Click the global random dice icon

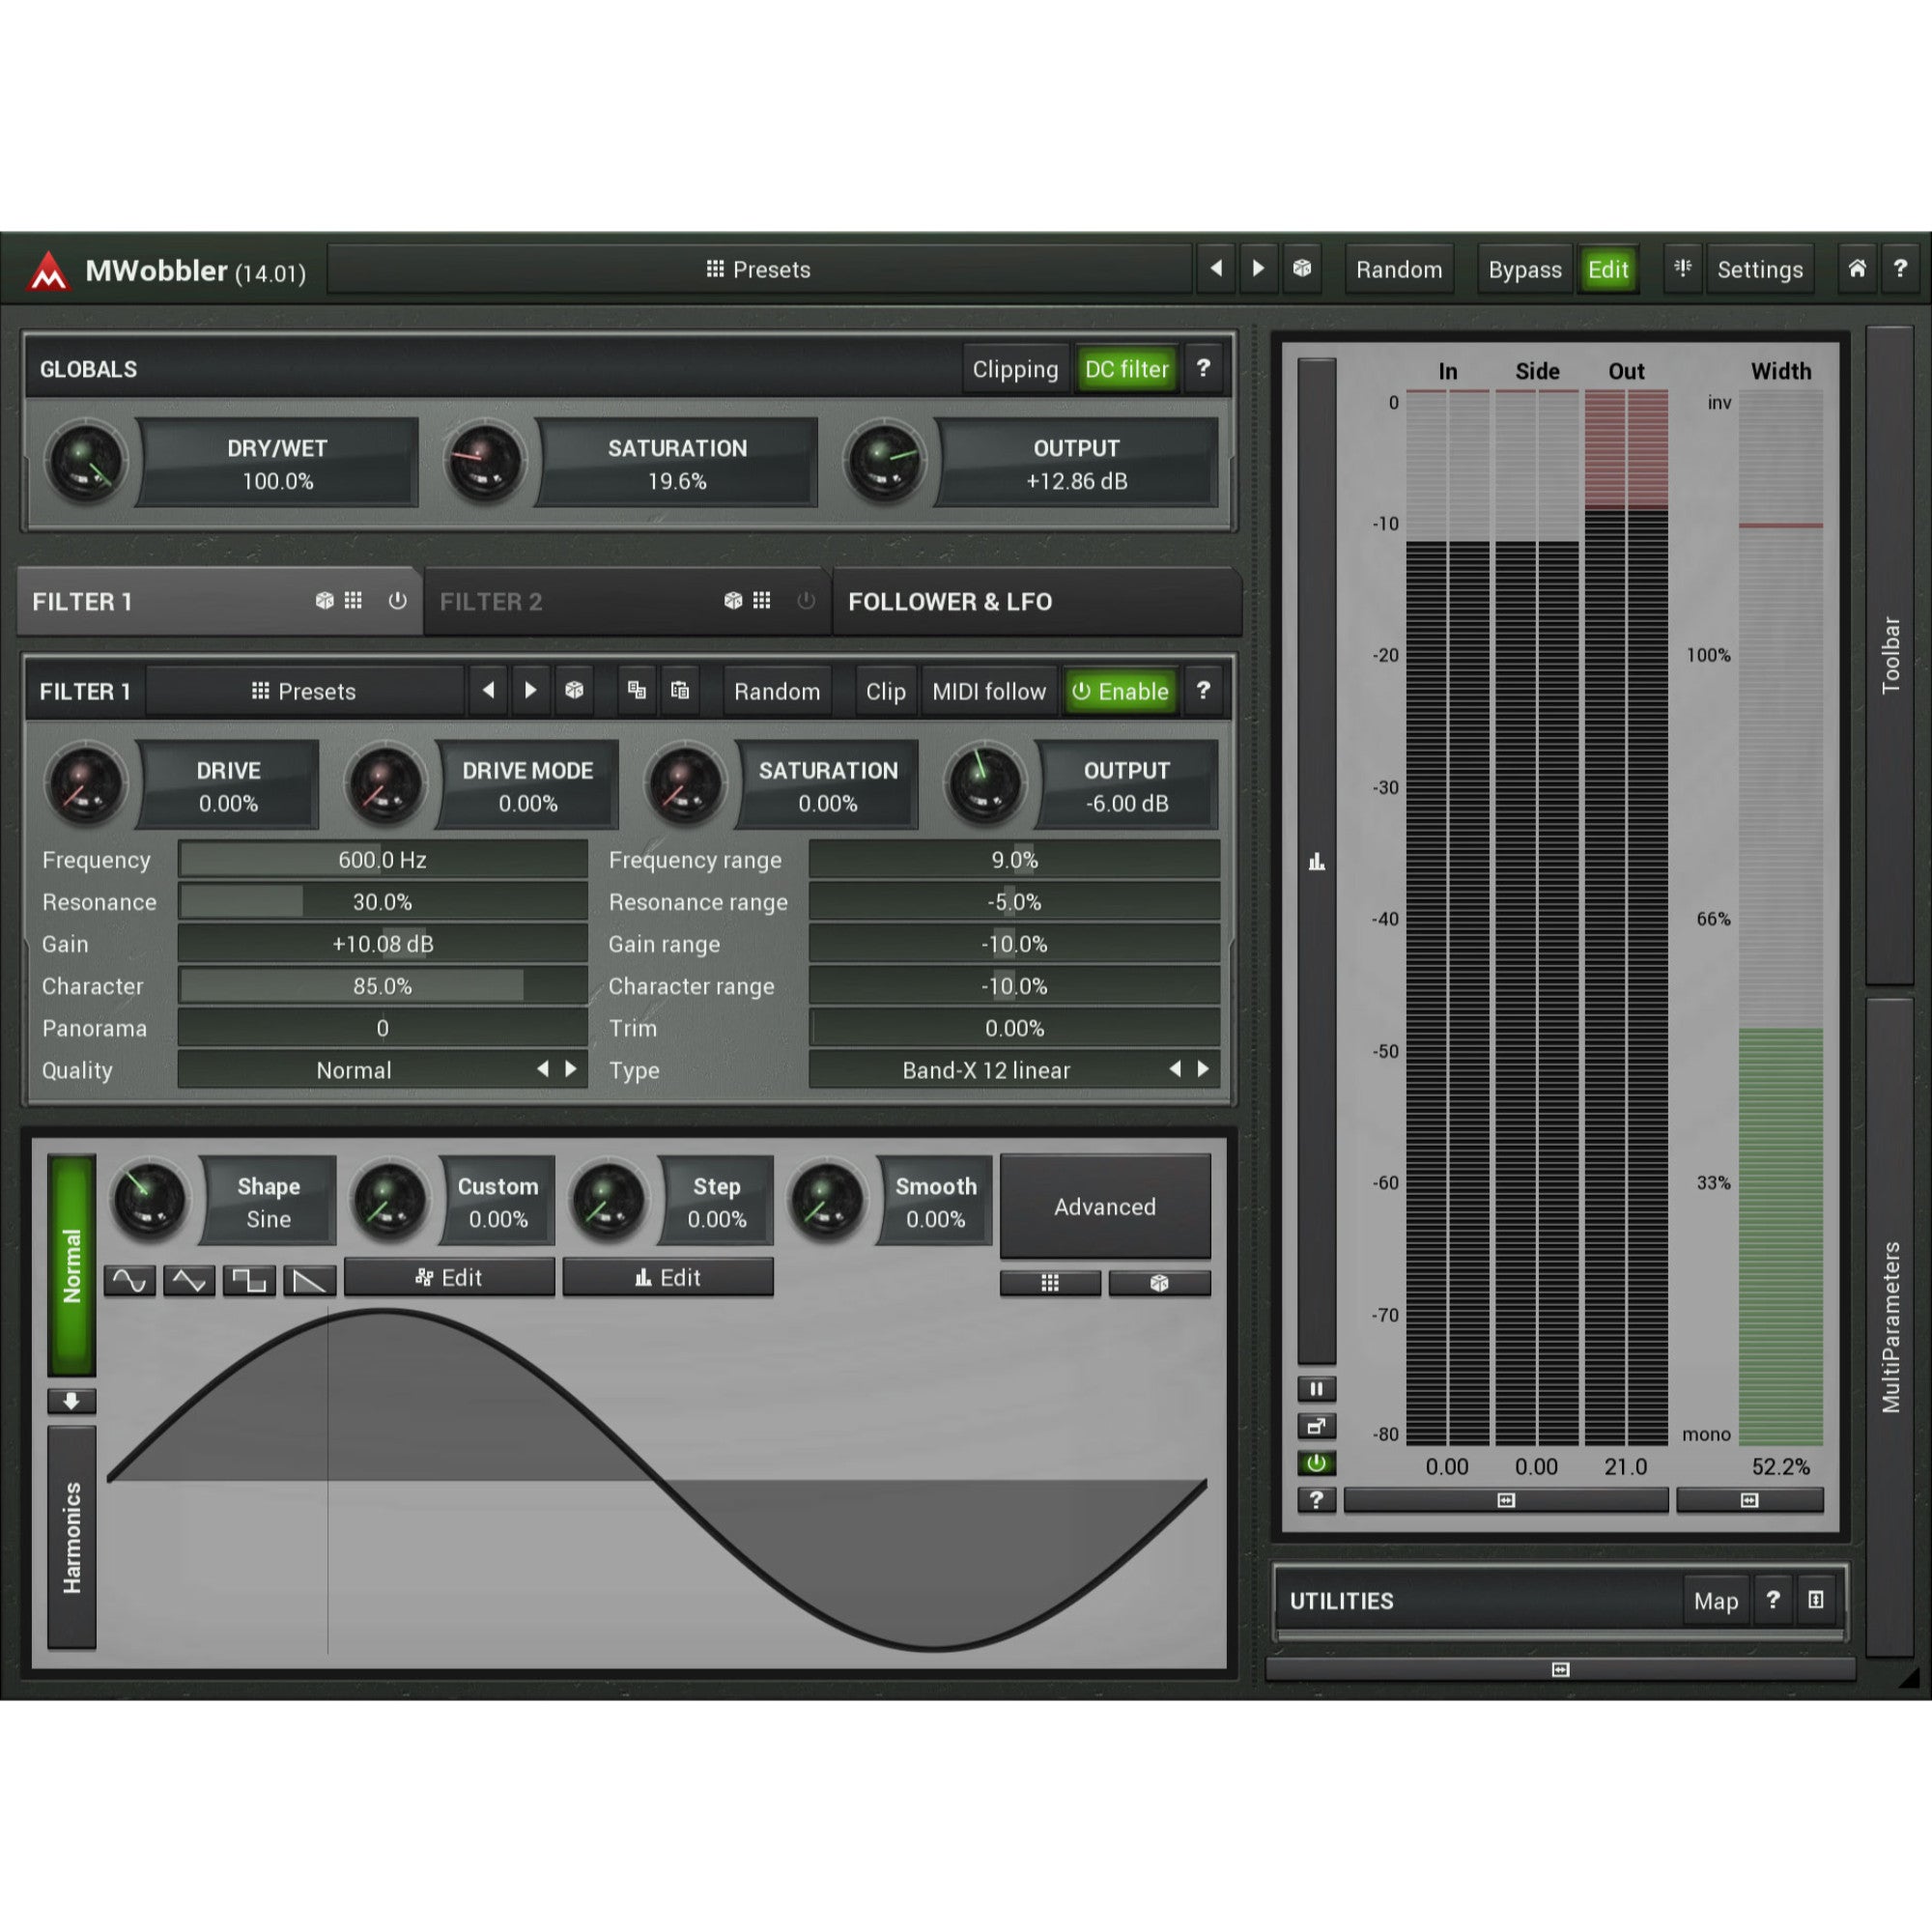pos(1302,269)
